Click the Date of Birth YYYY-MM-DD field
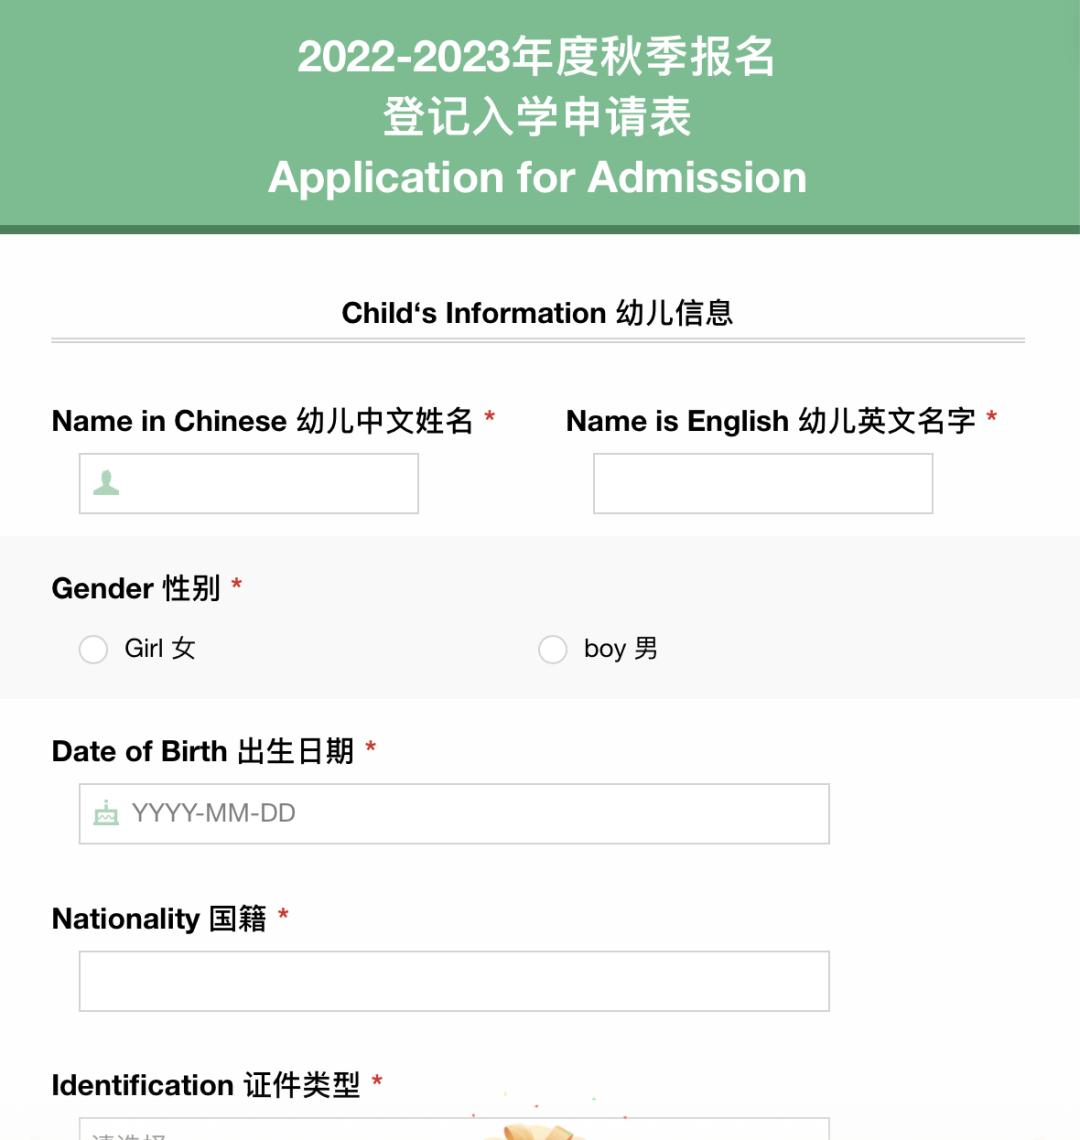 (x=455, y=813)
